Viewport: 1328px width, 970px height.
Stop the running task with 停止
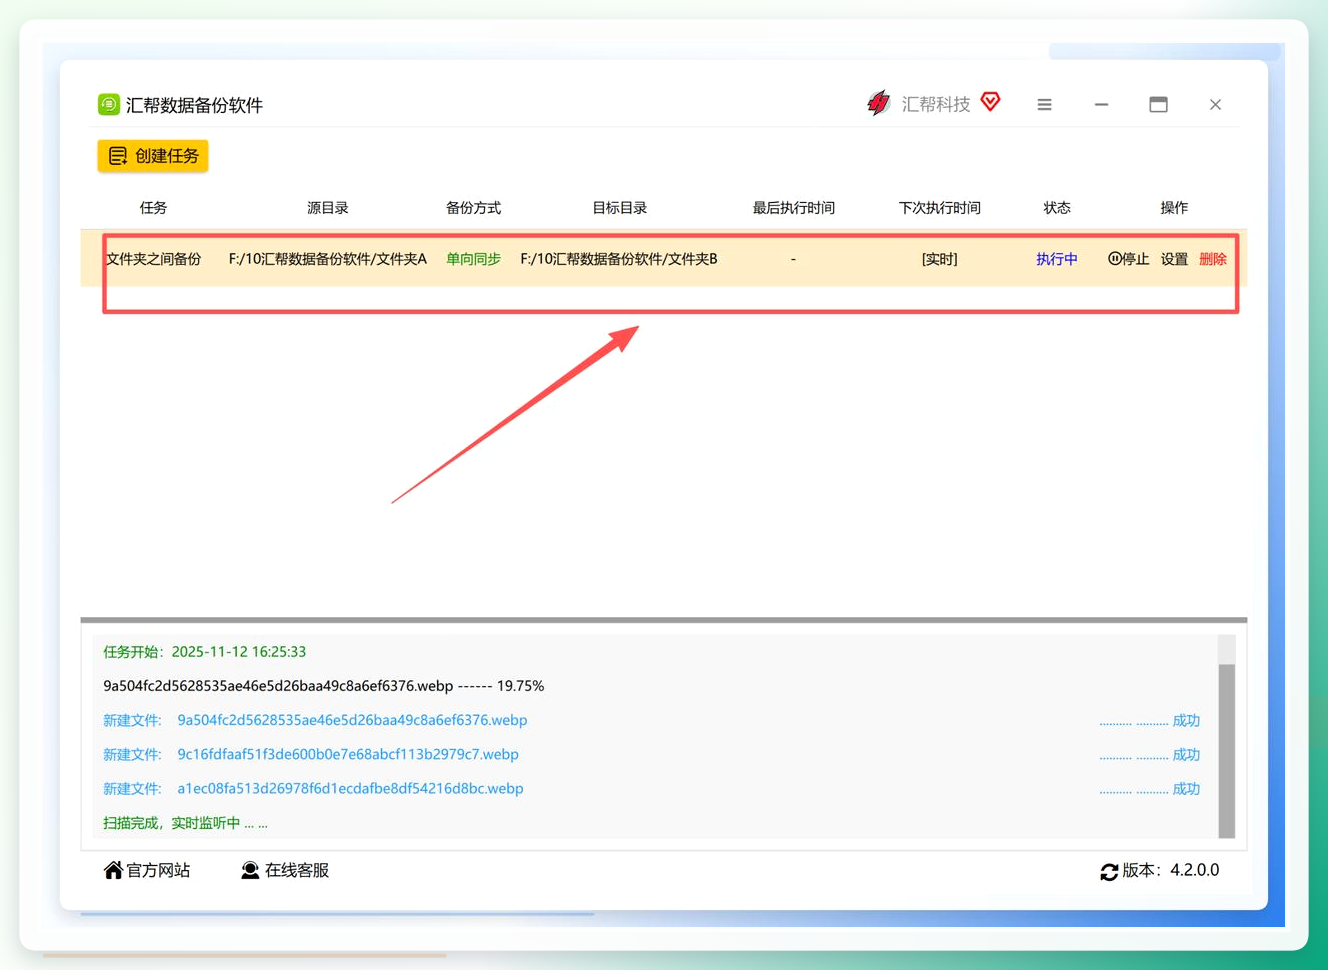(1128, 259)
